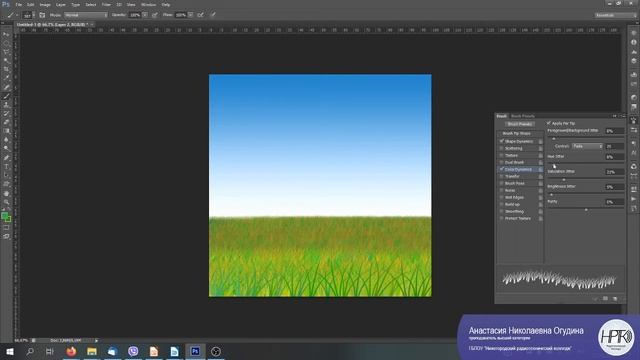
Task: Click the Hue Jitter value field
Action: point(614,157)
